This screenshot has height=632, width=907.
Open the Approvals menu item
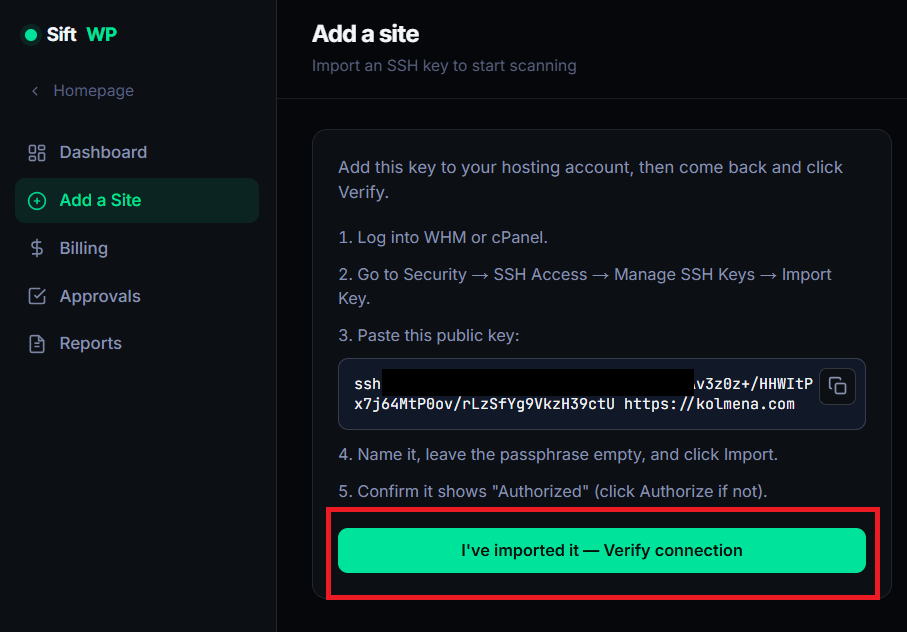pyautogui.click(x=137, y=296)
